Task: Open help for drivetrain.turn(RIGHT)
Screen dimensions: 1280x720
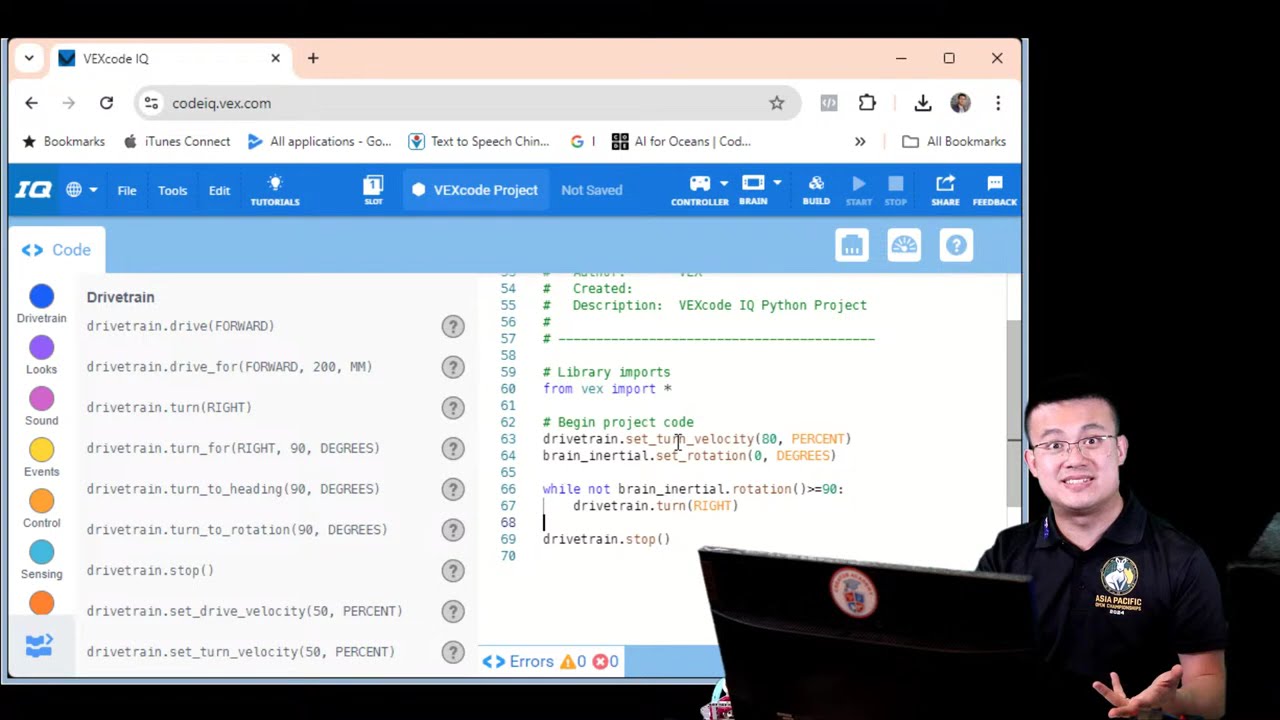Action: pos(453,408)
